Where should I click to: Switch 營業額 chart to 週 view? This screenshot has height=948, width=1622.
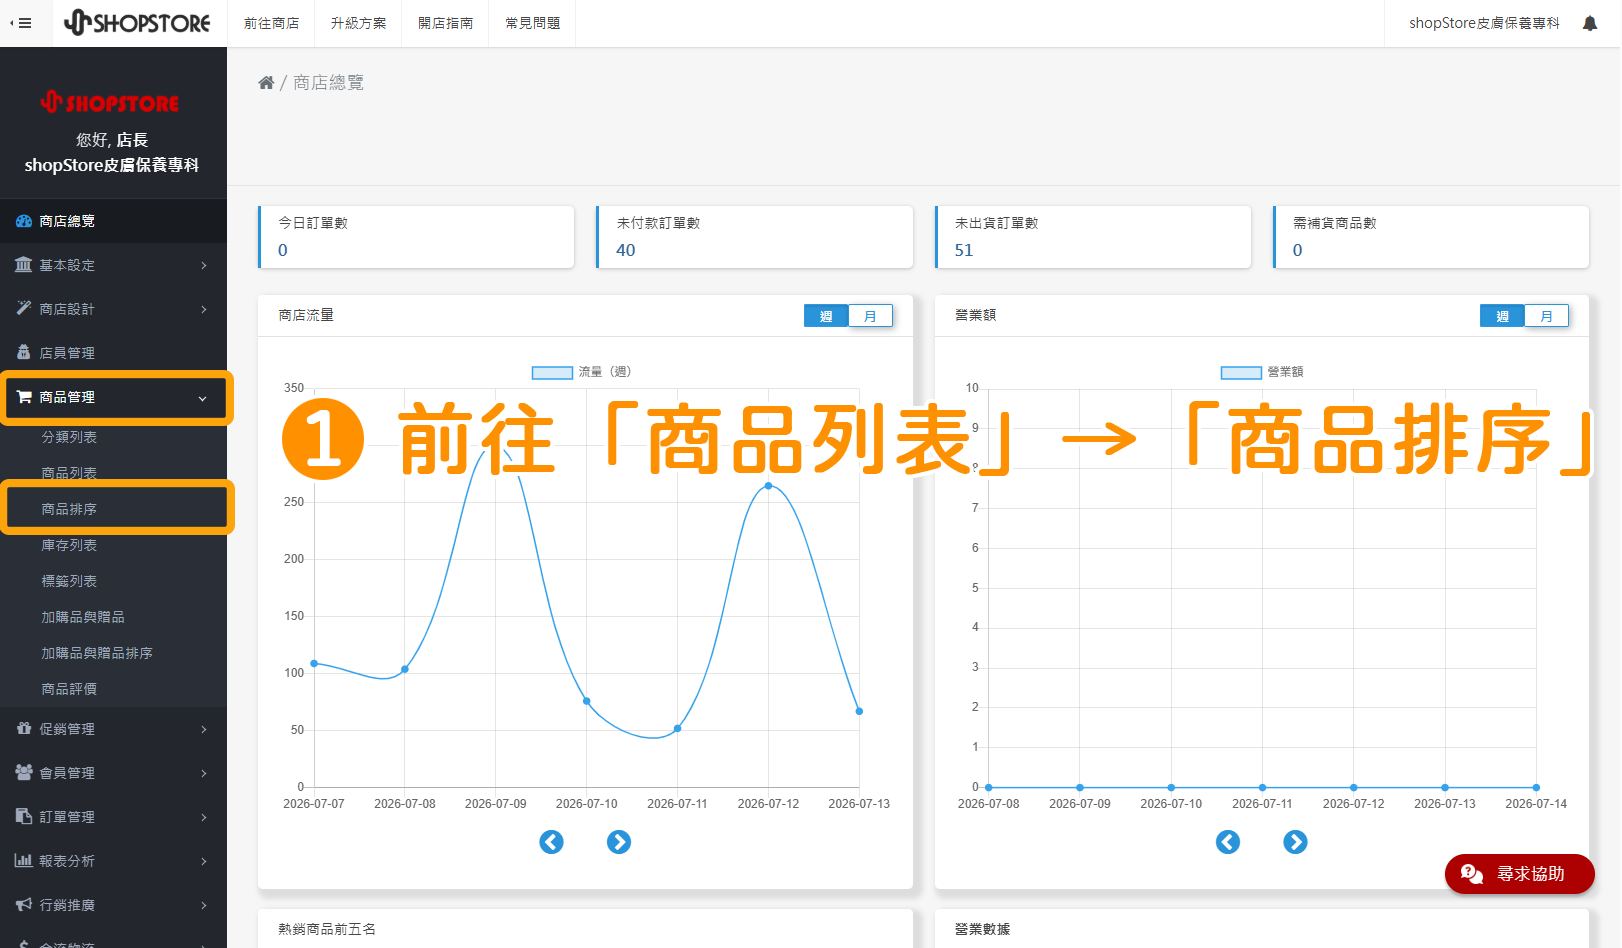click(x=1502, y=316)
